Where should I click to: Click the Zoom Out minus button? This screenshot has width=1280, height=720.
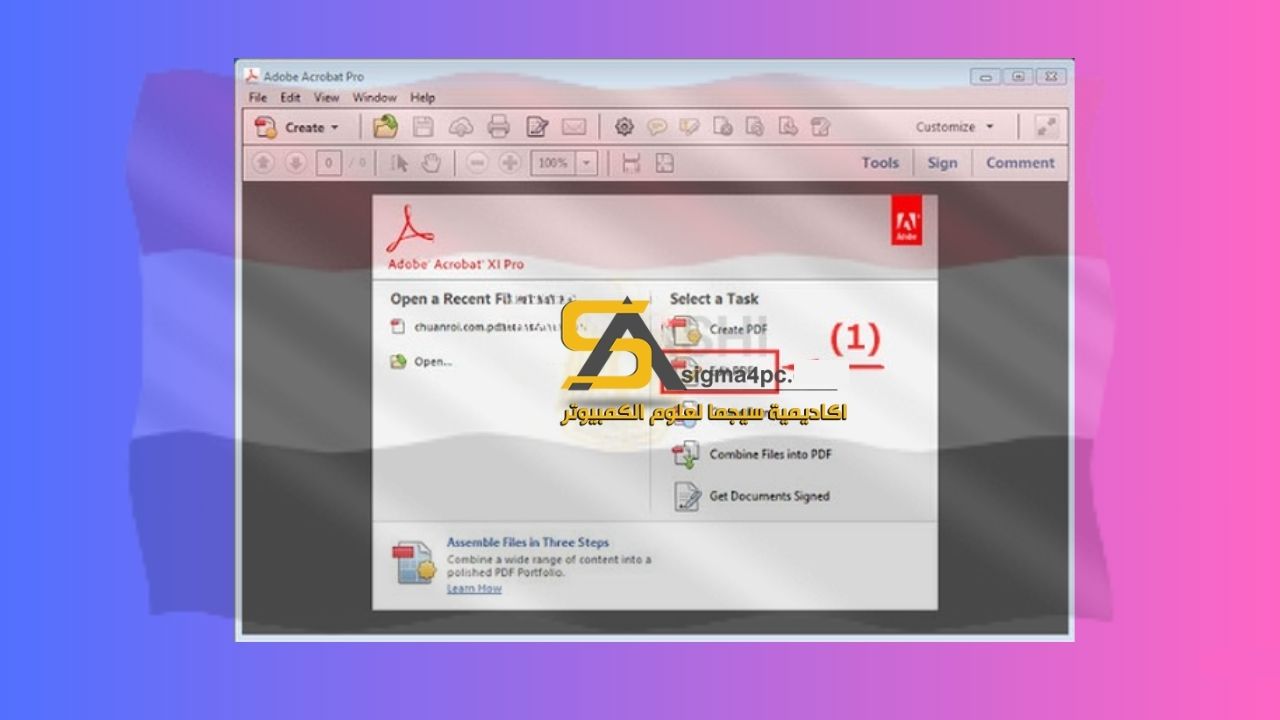(x=477, y=163)
